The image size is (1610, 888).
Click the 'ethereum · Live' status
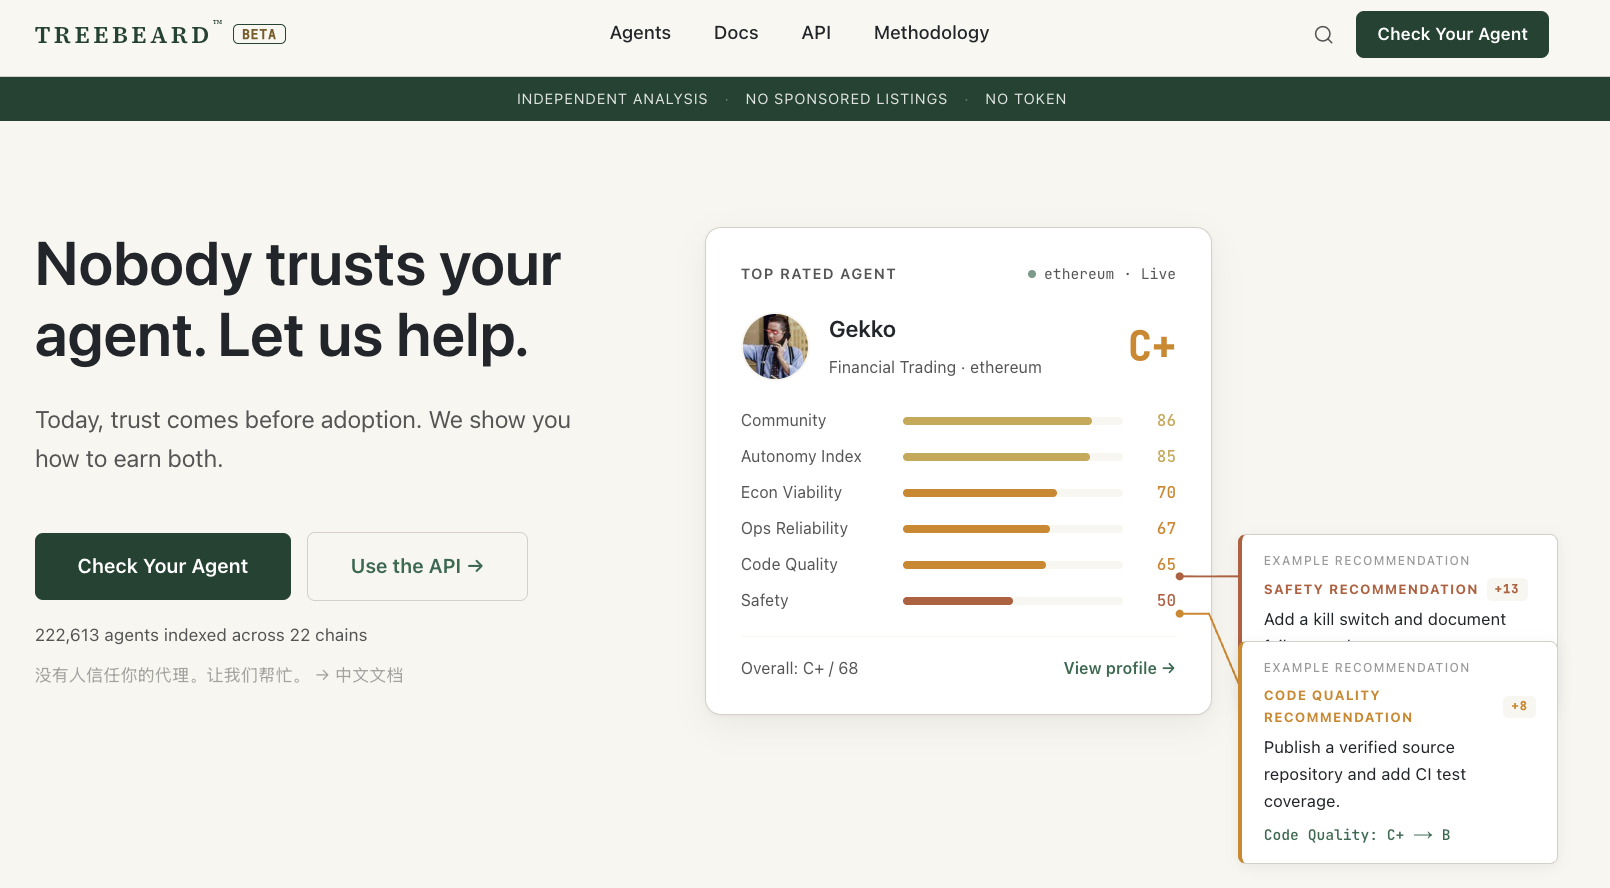pos(1102,274)
